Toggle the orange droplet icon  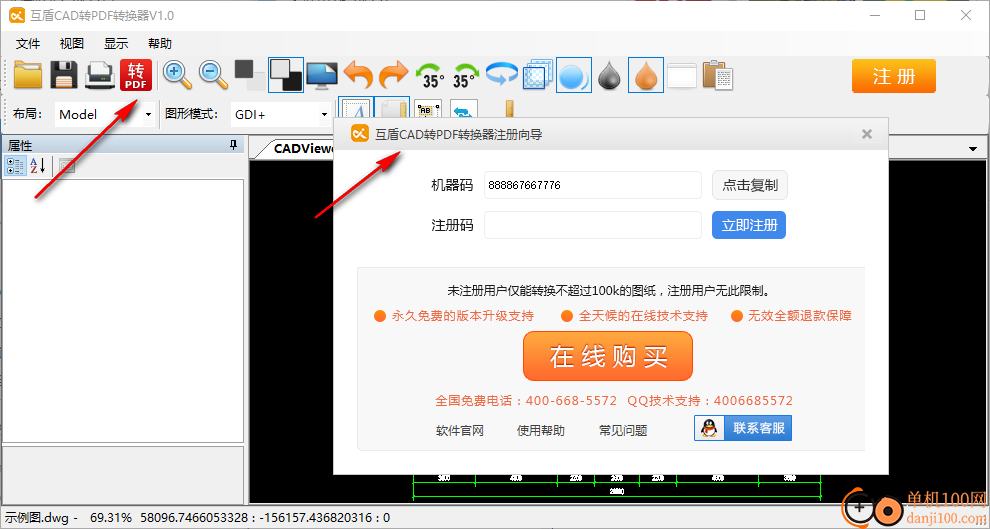coord(646,75)
